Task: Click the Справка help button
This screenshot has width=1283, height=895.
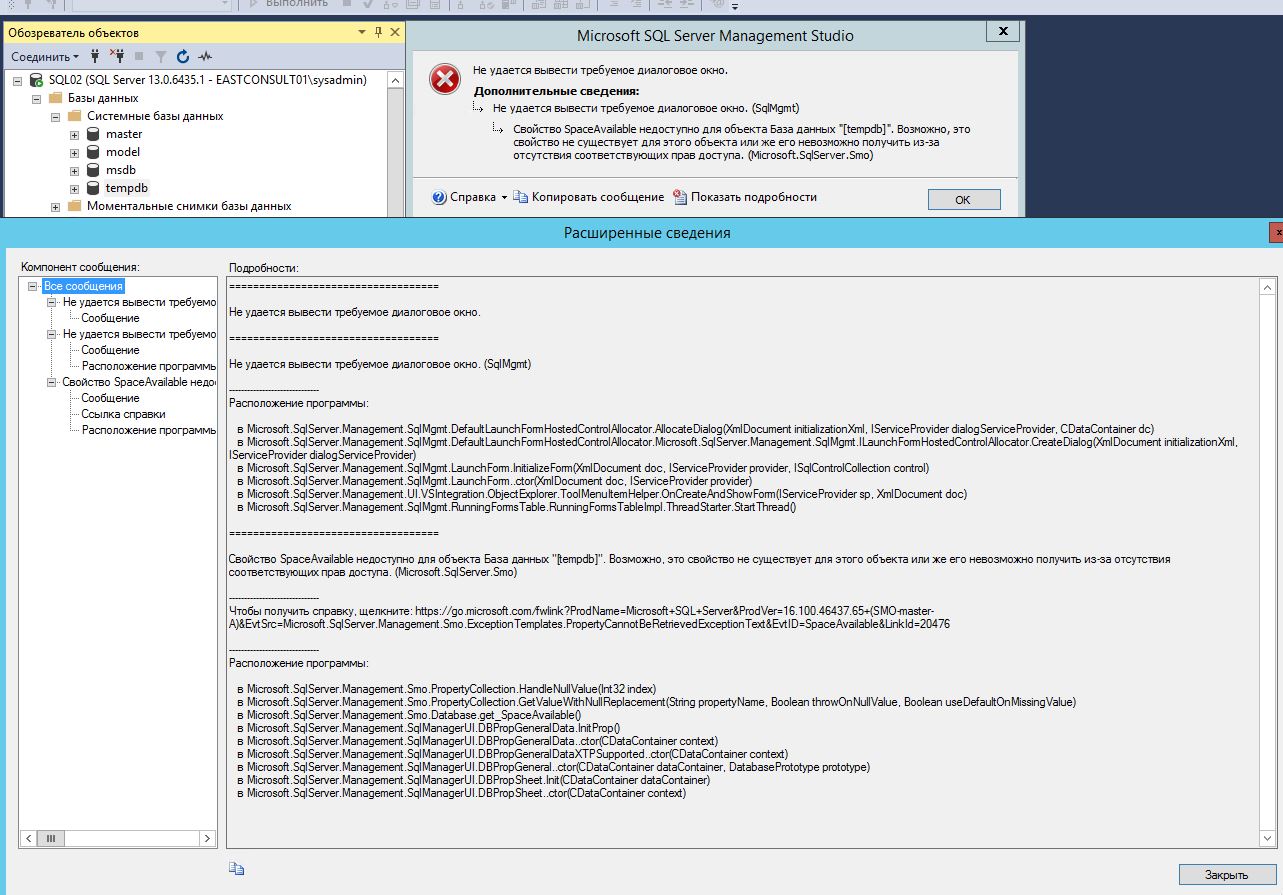Action: pyautogui.click(x=464, y=197)
